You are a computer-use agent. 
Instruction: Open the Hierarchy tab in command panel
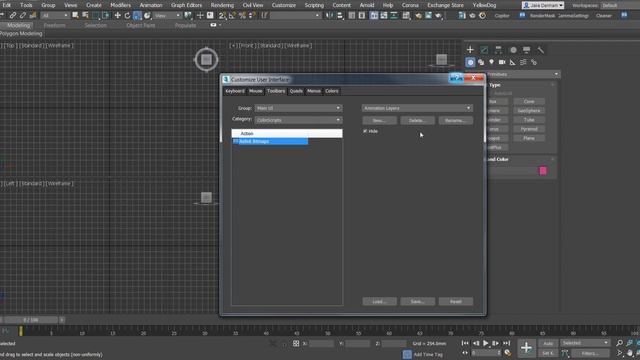coord(498,50)
